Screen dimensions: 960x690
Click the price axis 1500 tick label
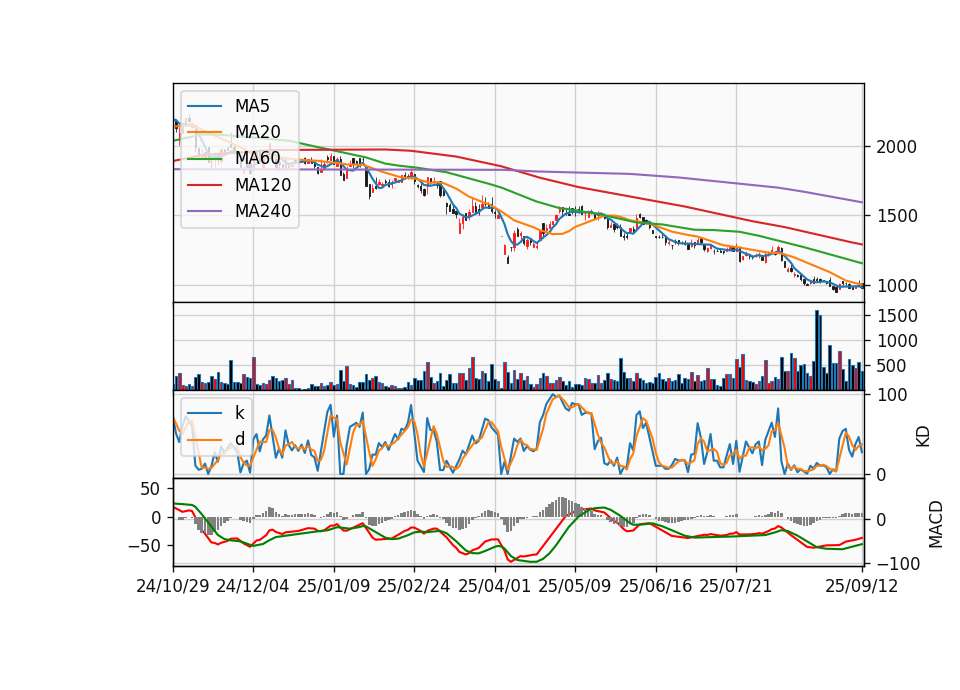pyautogui.click(x=896, y=216)
